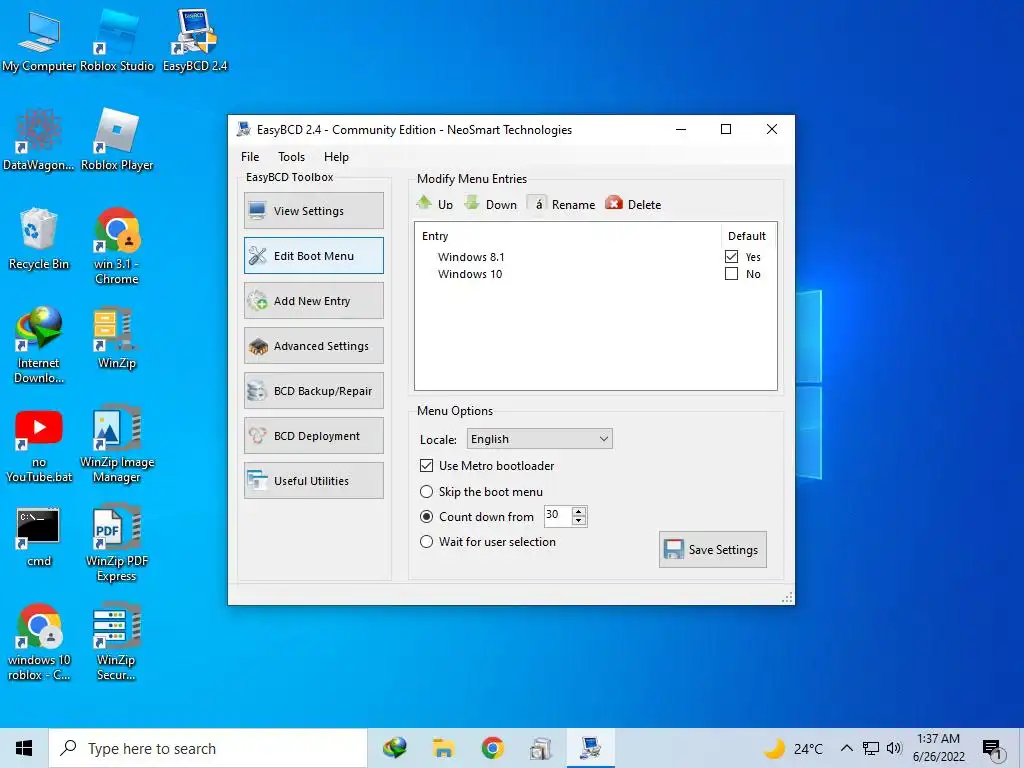The height and width of the screenshot is (768, 1024).
Task: Select windows 10 roblox Chrome shortcut
Action: point(39,643)
